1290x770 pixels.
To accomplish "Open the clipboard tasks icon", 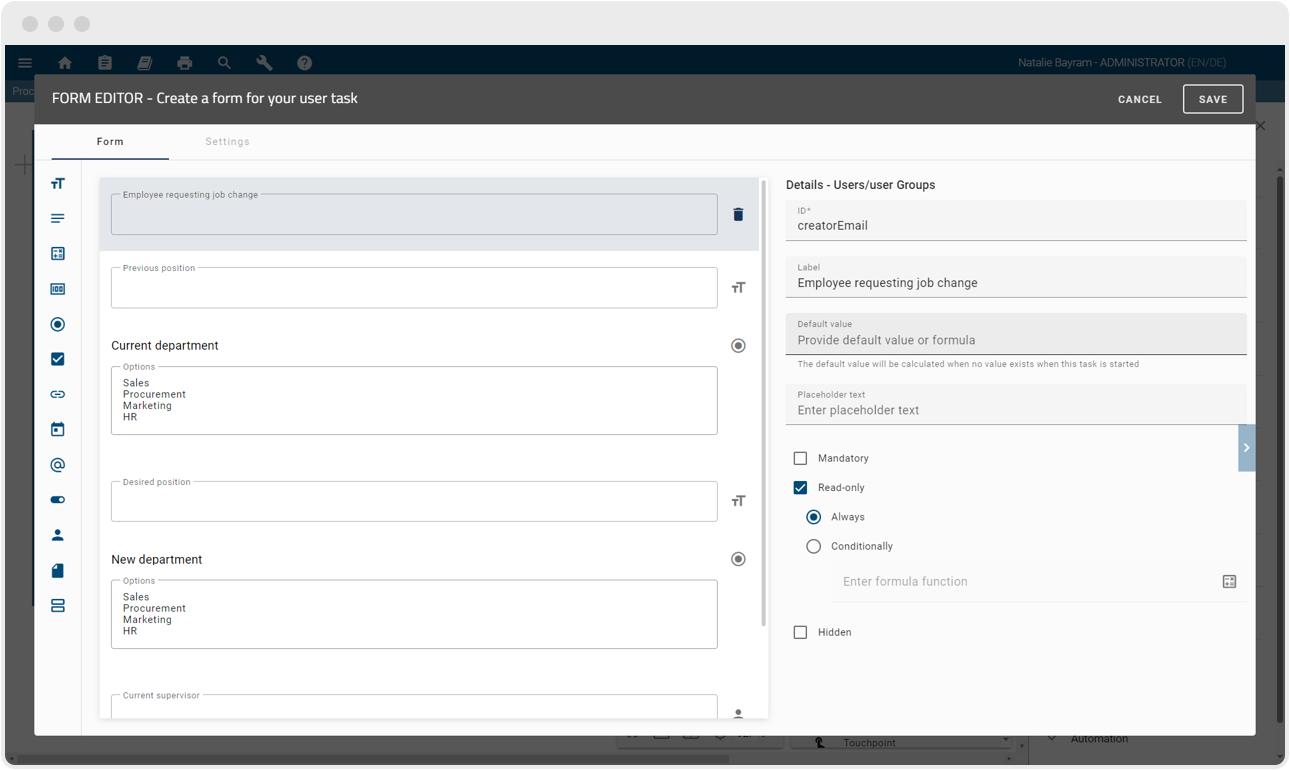I will click(x=105, y=63).
